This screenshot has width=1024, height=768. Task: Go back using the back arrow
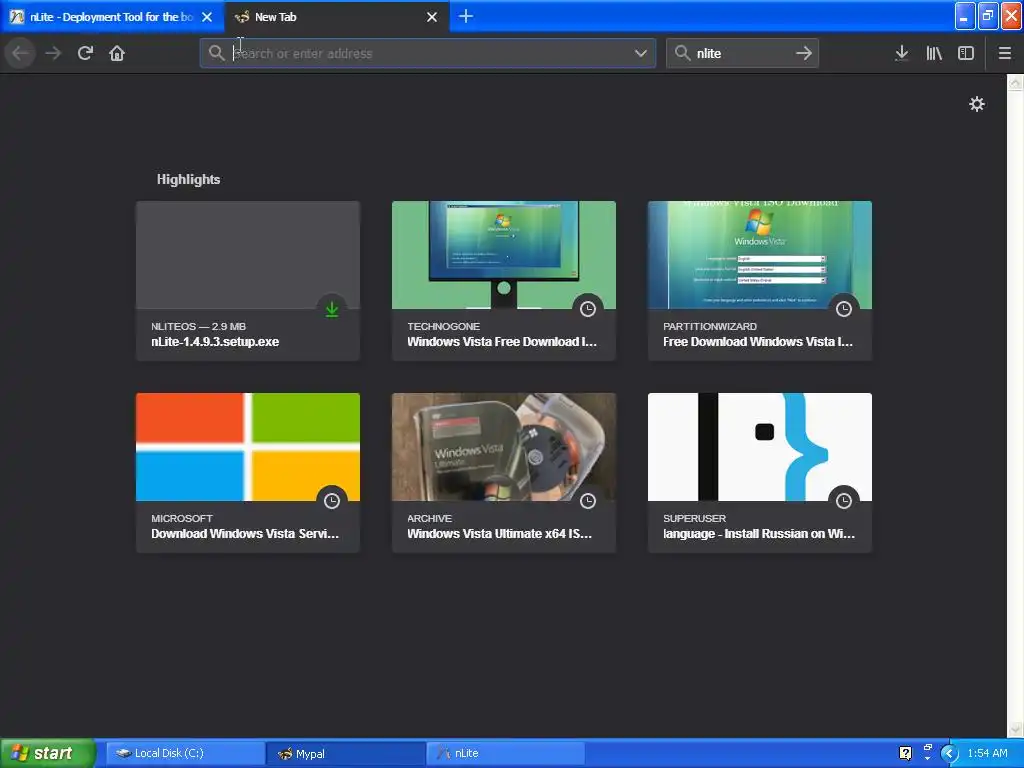pos(20,53)
